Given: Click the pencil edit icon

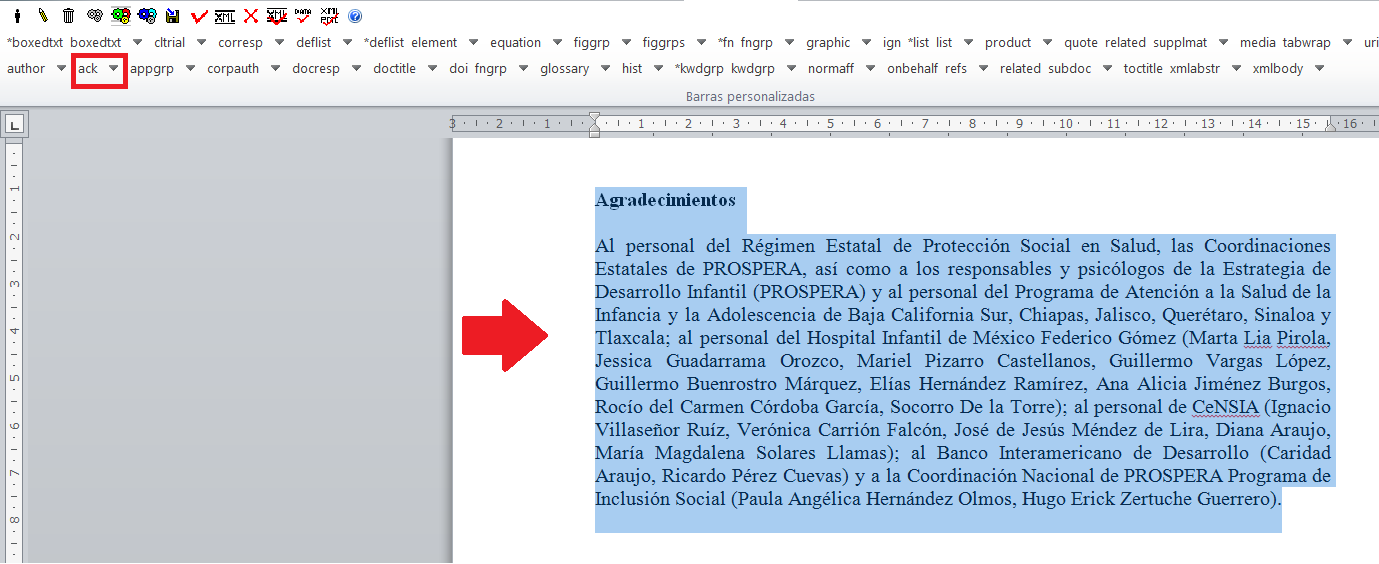Looking at the screenshot, I should click(43, 16).
